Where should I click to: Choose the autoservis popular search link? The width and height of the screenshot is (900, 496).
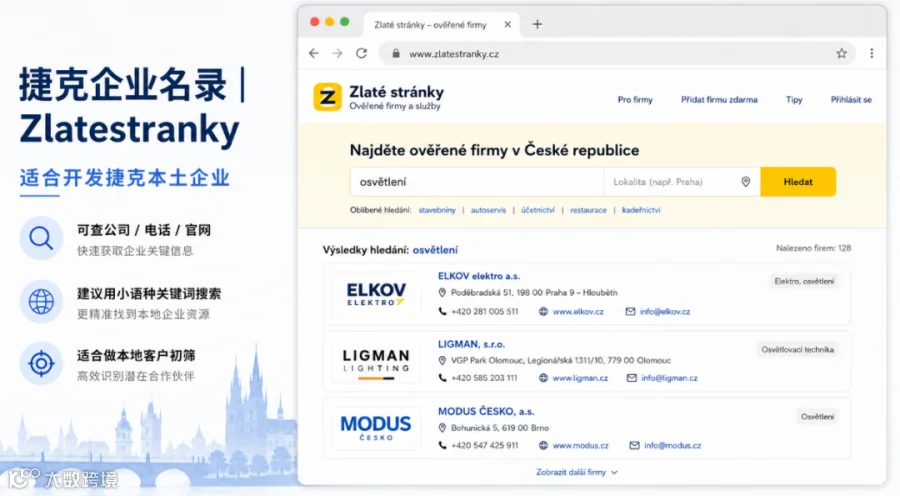[488, 210]
